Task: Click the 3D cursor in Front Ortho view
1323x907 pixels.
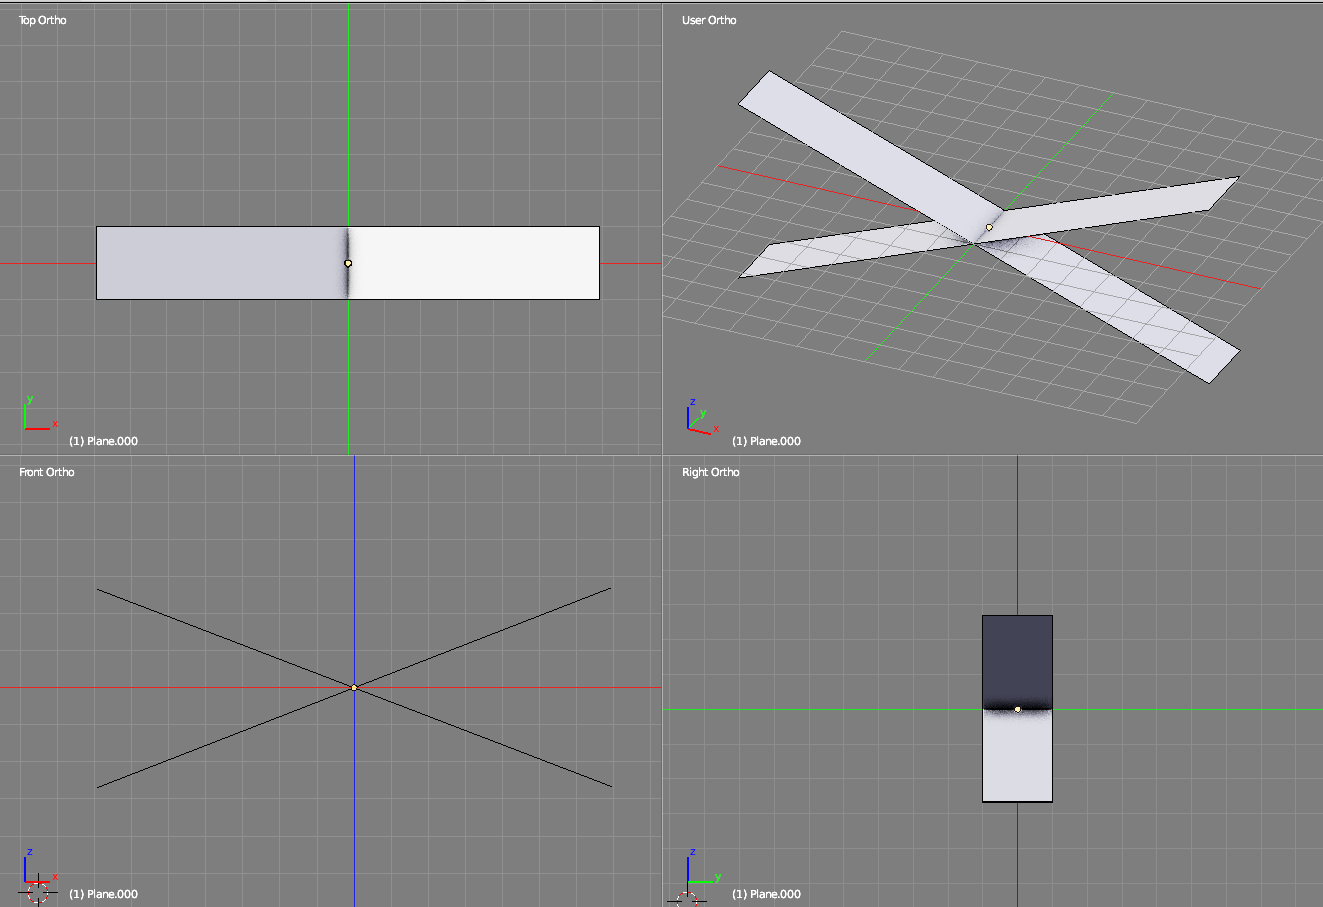Action: coord(38,890)
